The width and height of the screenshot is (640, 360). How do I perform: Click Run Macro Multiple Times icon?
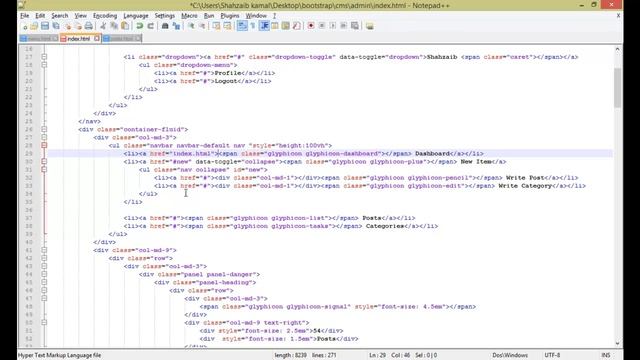click(x=344, y=26)
